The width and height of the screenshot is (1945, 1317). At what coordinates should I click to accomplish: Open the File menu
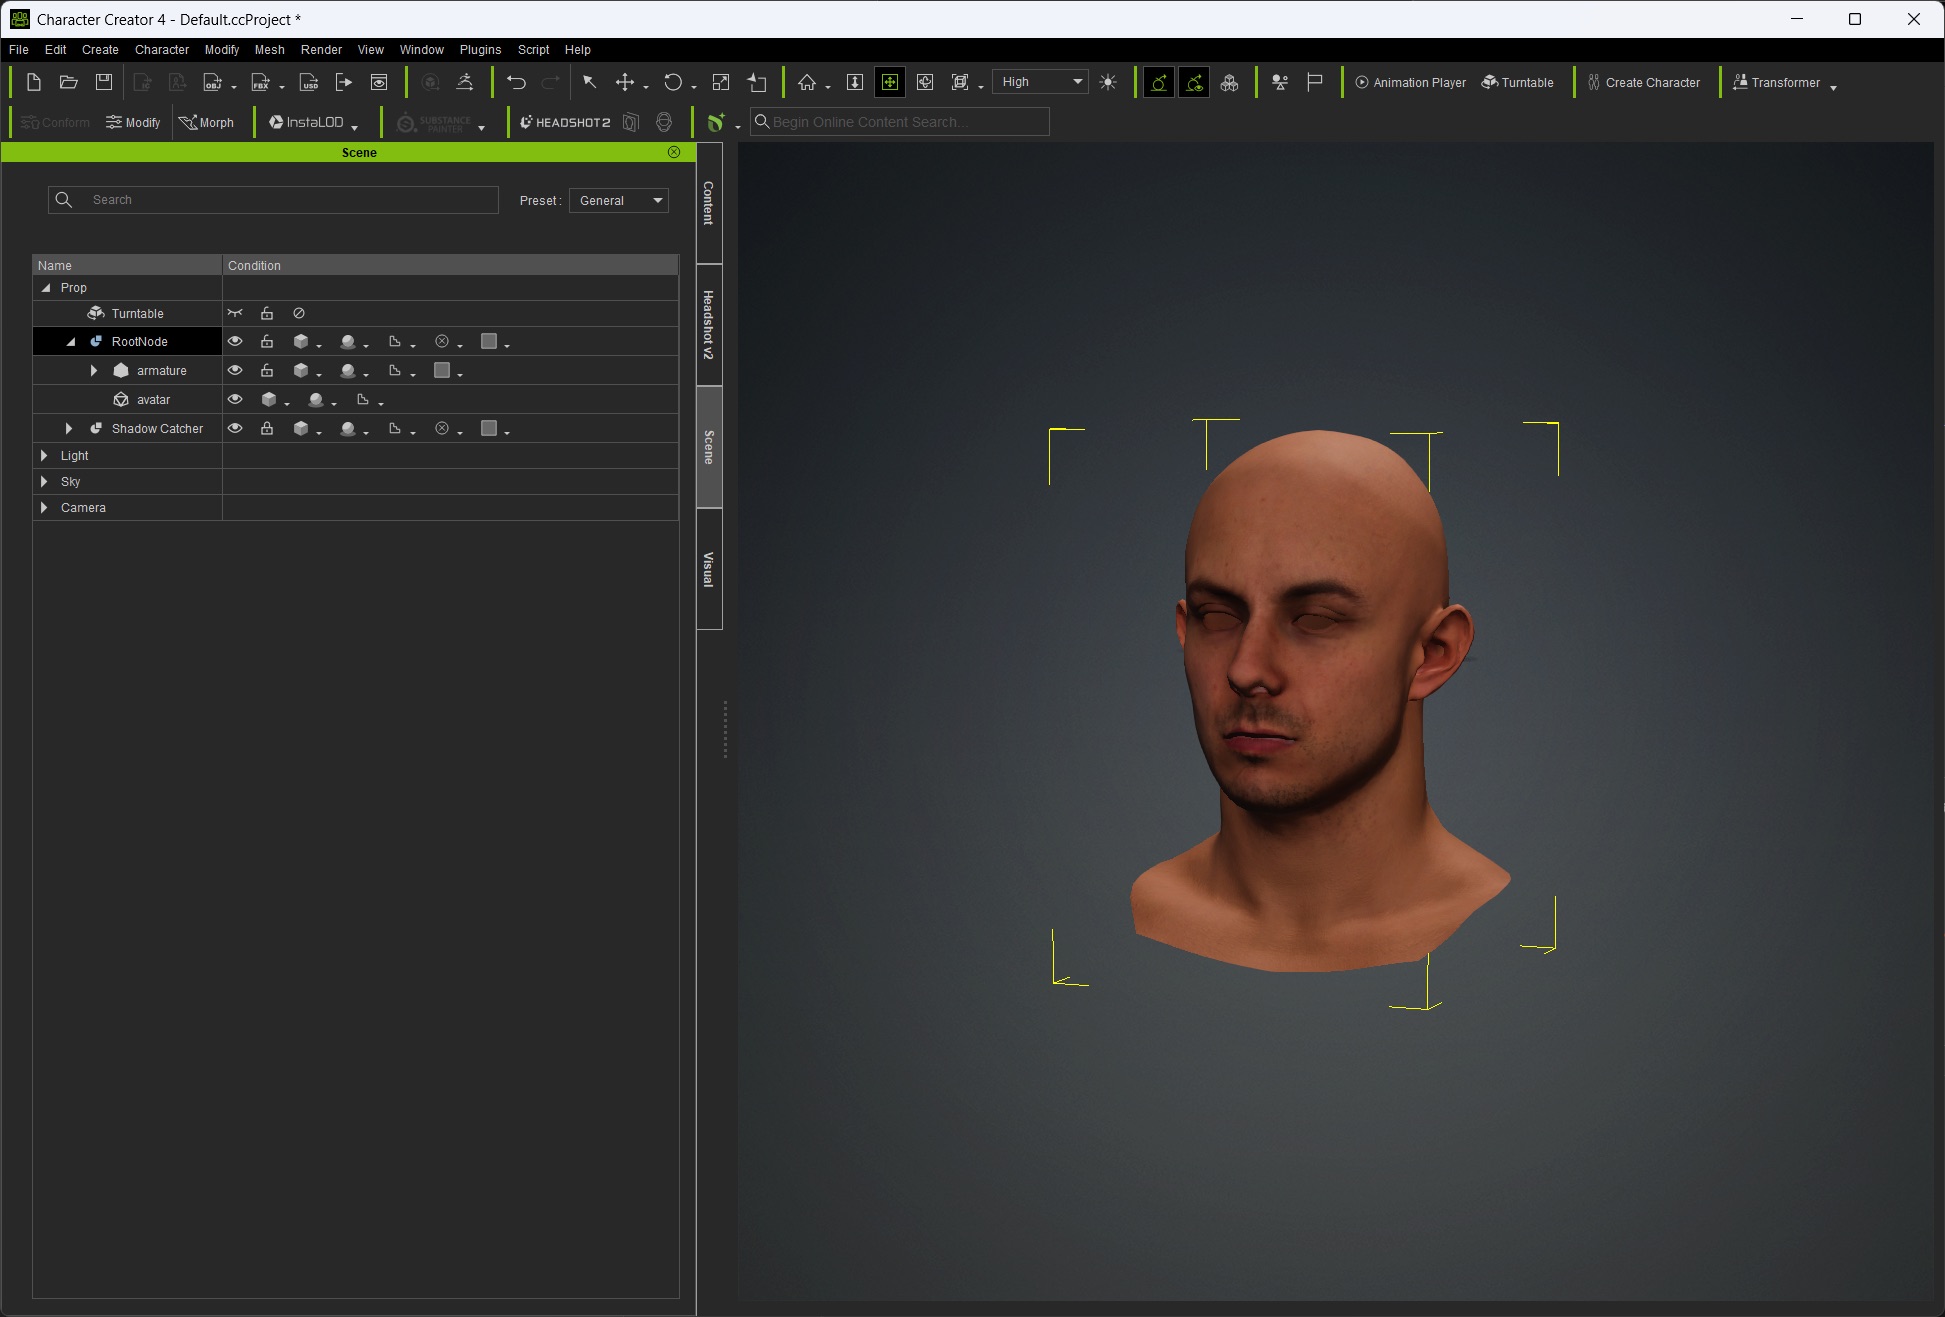[x=19, y=49]
